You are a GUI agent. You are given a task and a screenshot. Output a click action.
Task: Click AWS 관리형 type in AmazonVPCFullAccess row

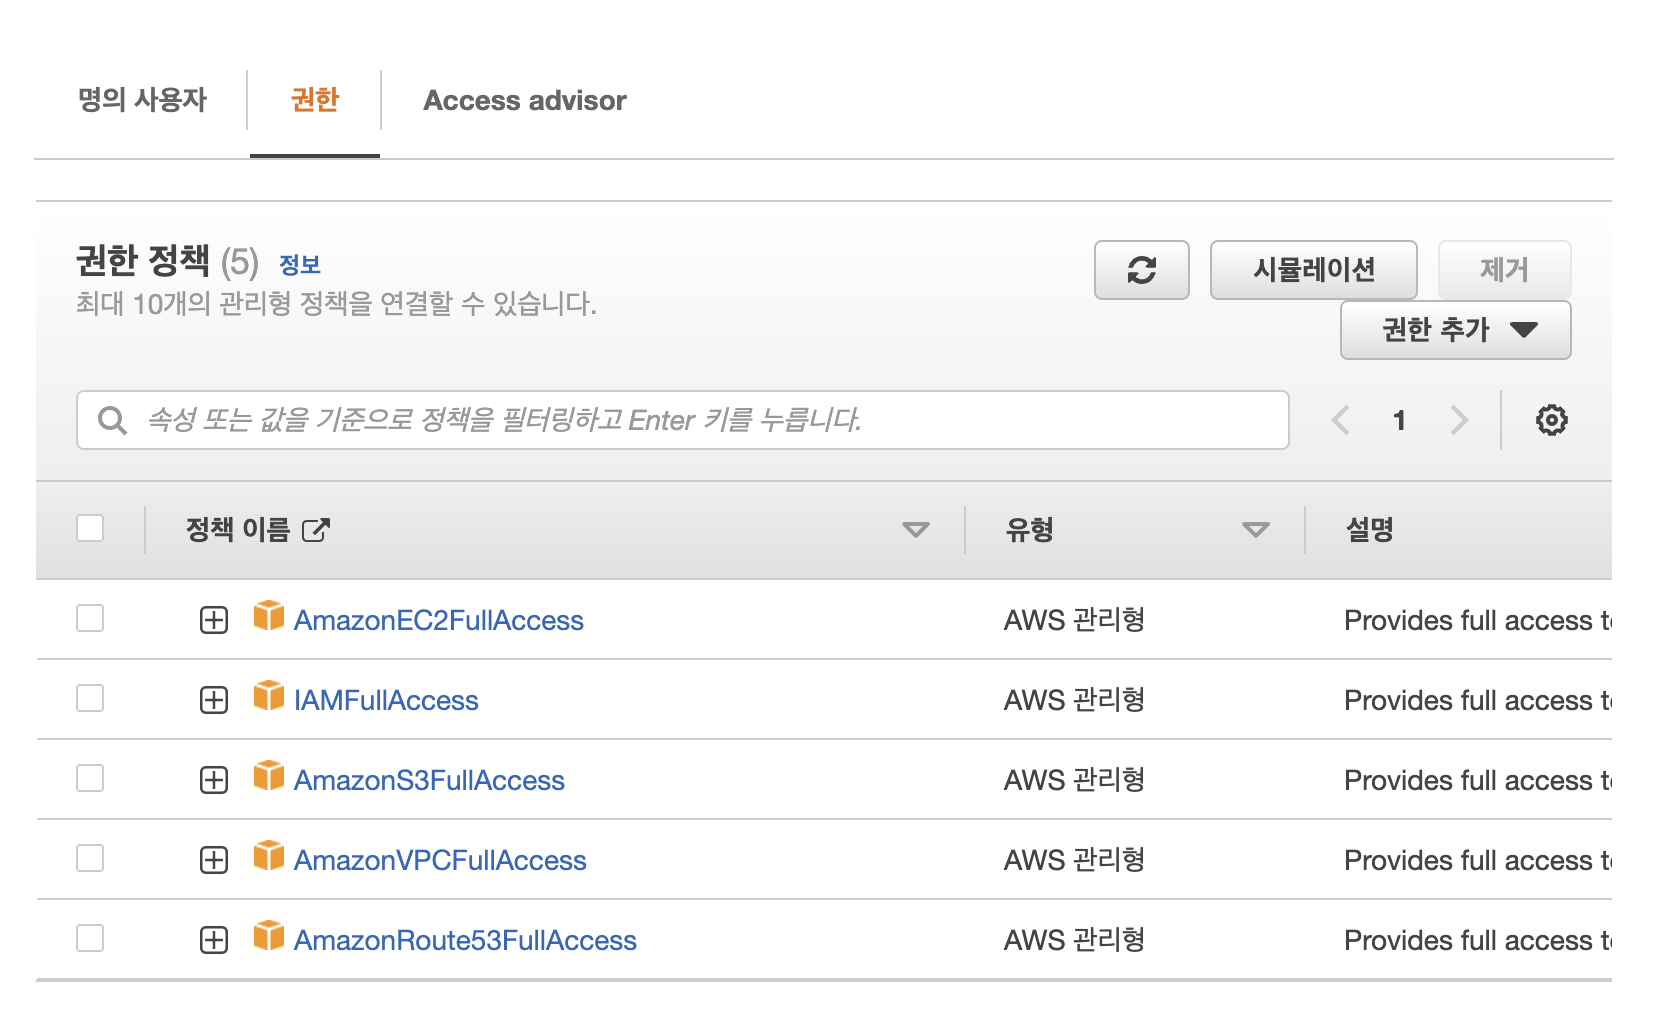click(x=1075, y=860)
